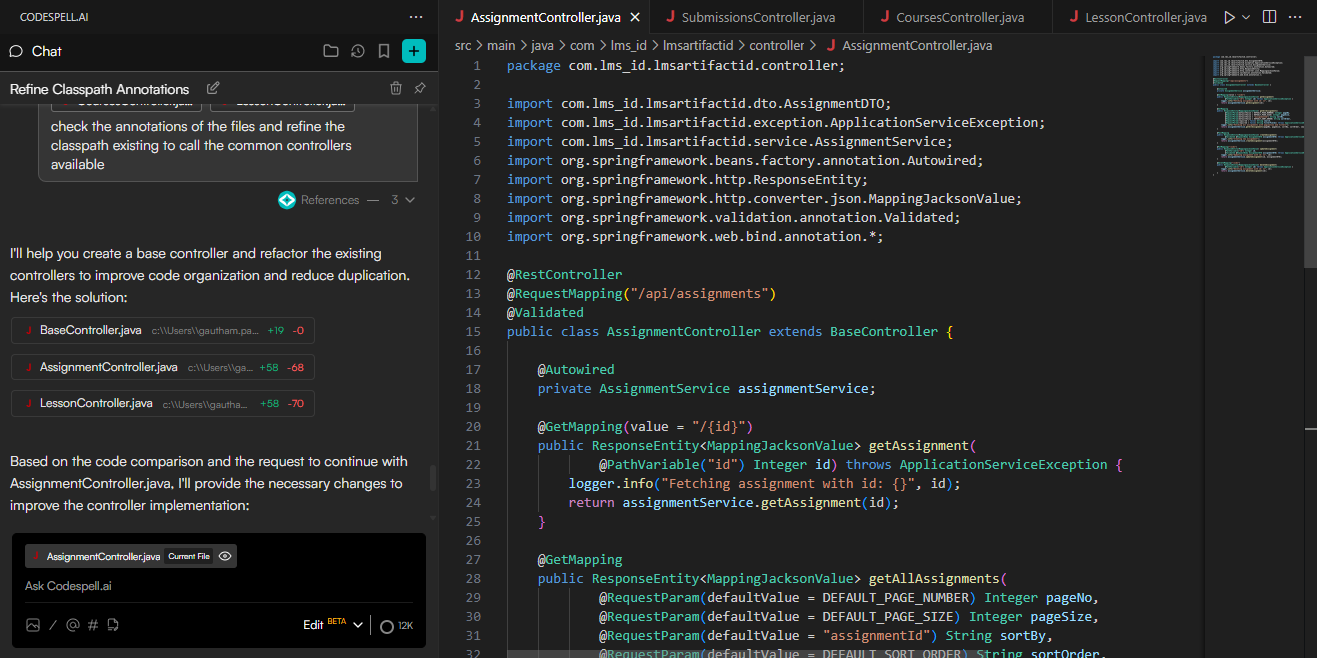Delete conversation using trash icon
This screenshot has width=1317, height=658.
click(396, 88)
